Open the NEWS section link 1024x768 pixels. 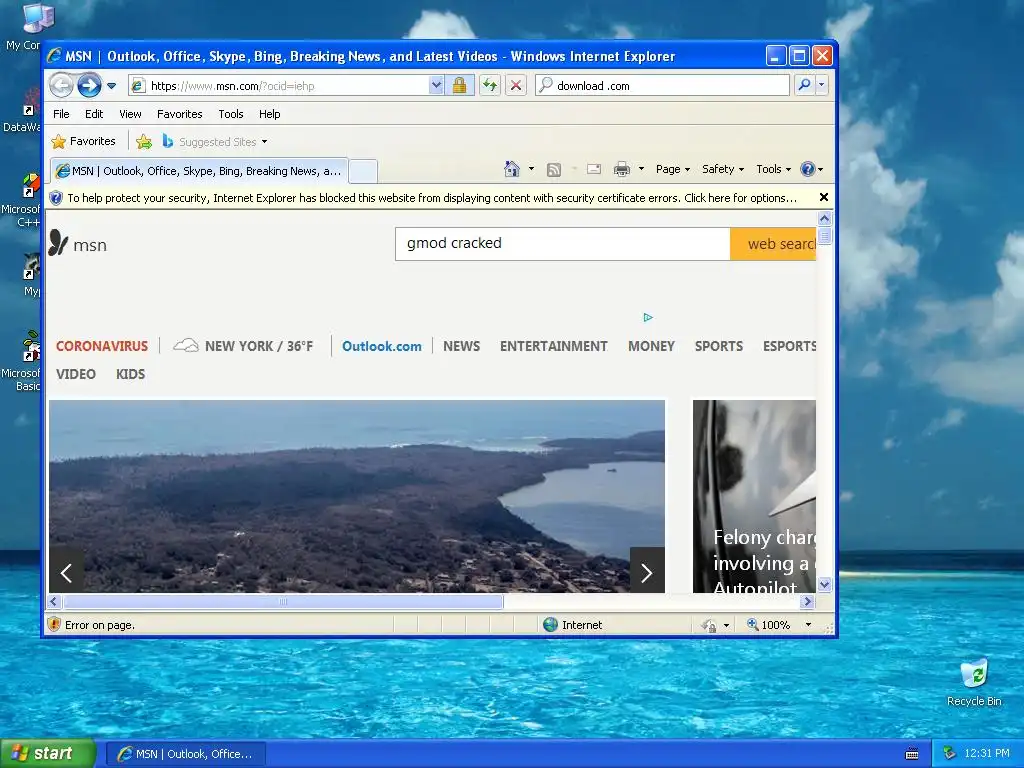[x=462, y=346]
